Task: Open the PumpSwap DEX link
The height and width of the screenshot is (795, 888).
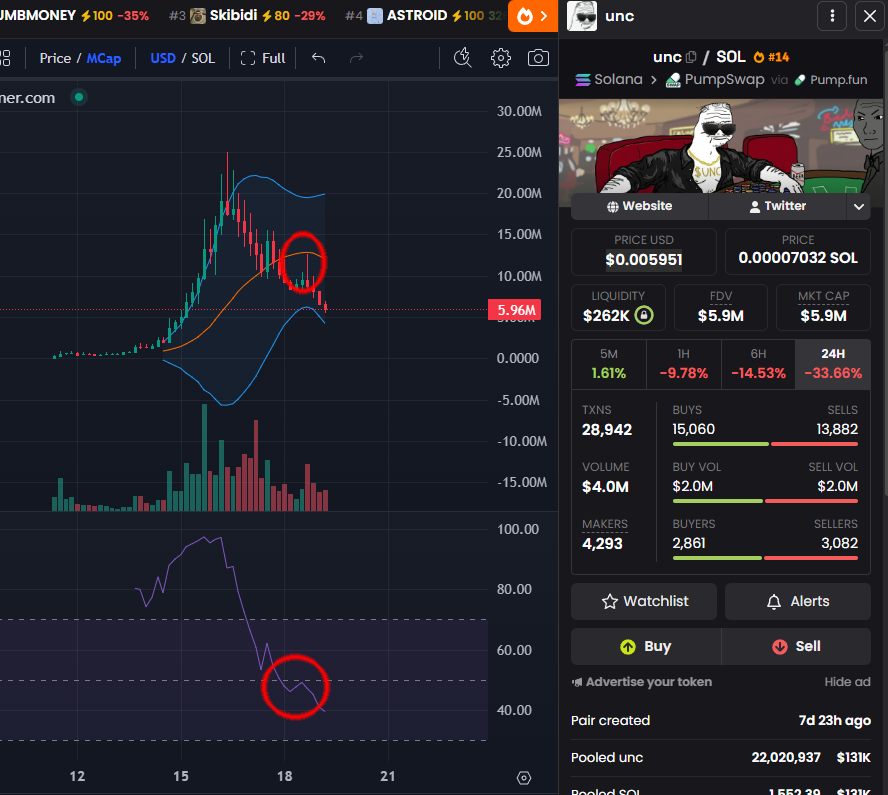Action: coord(715,79)
